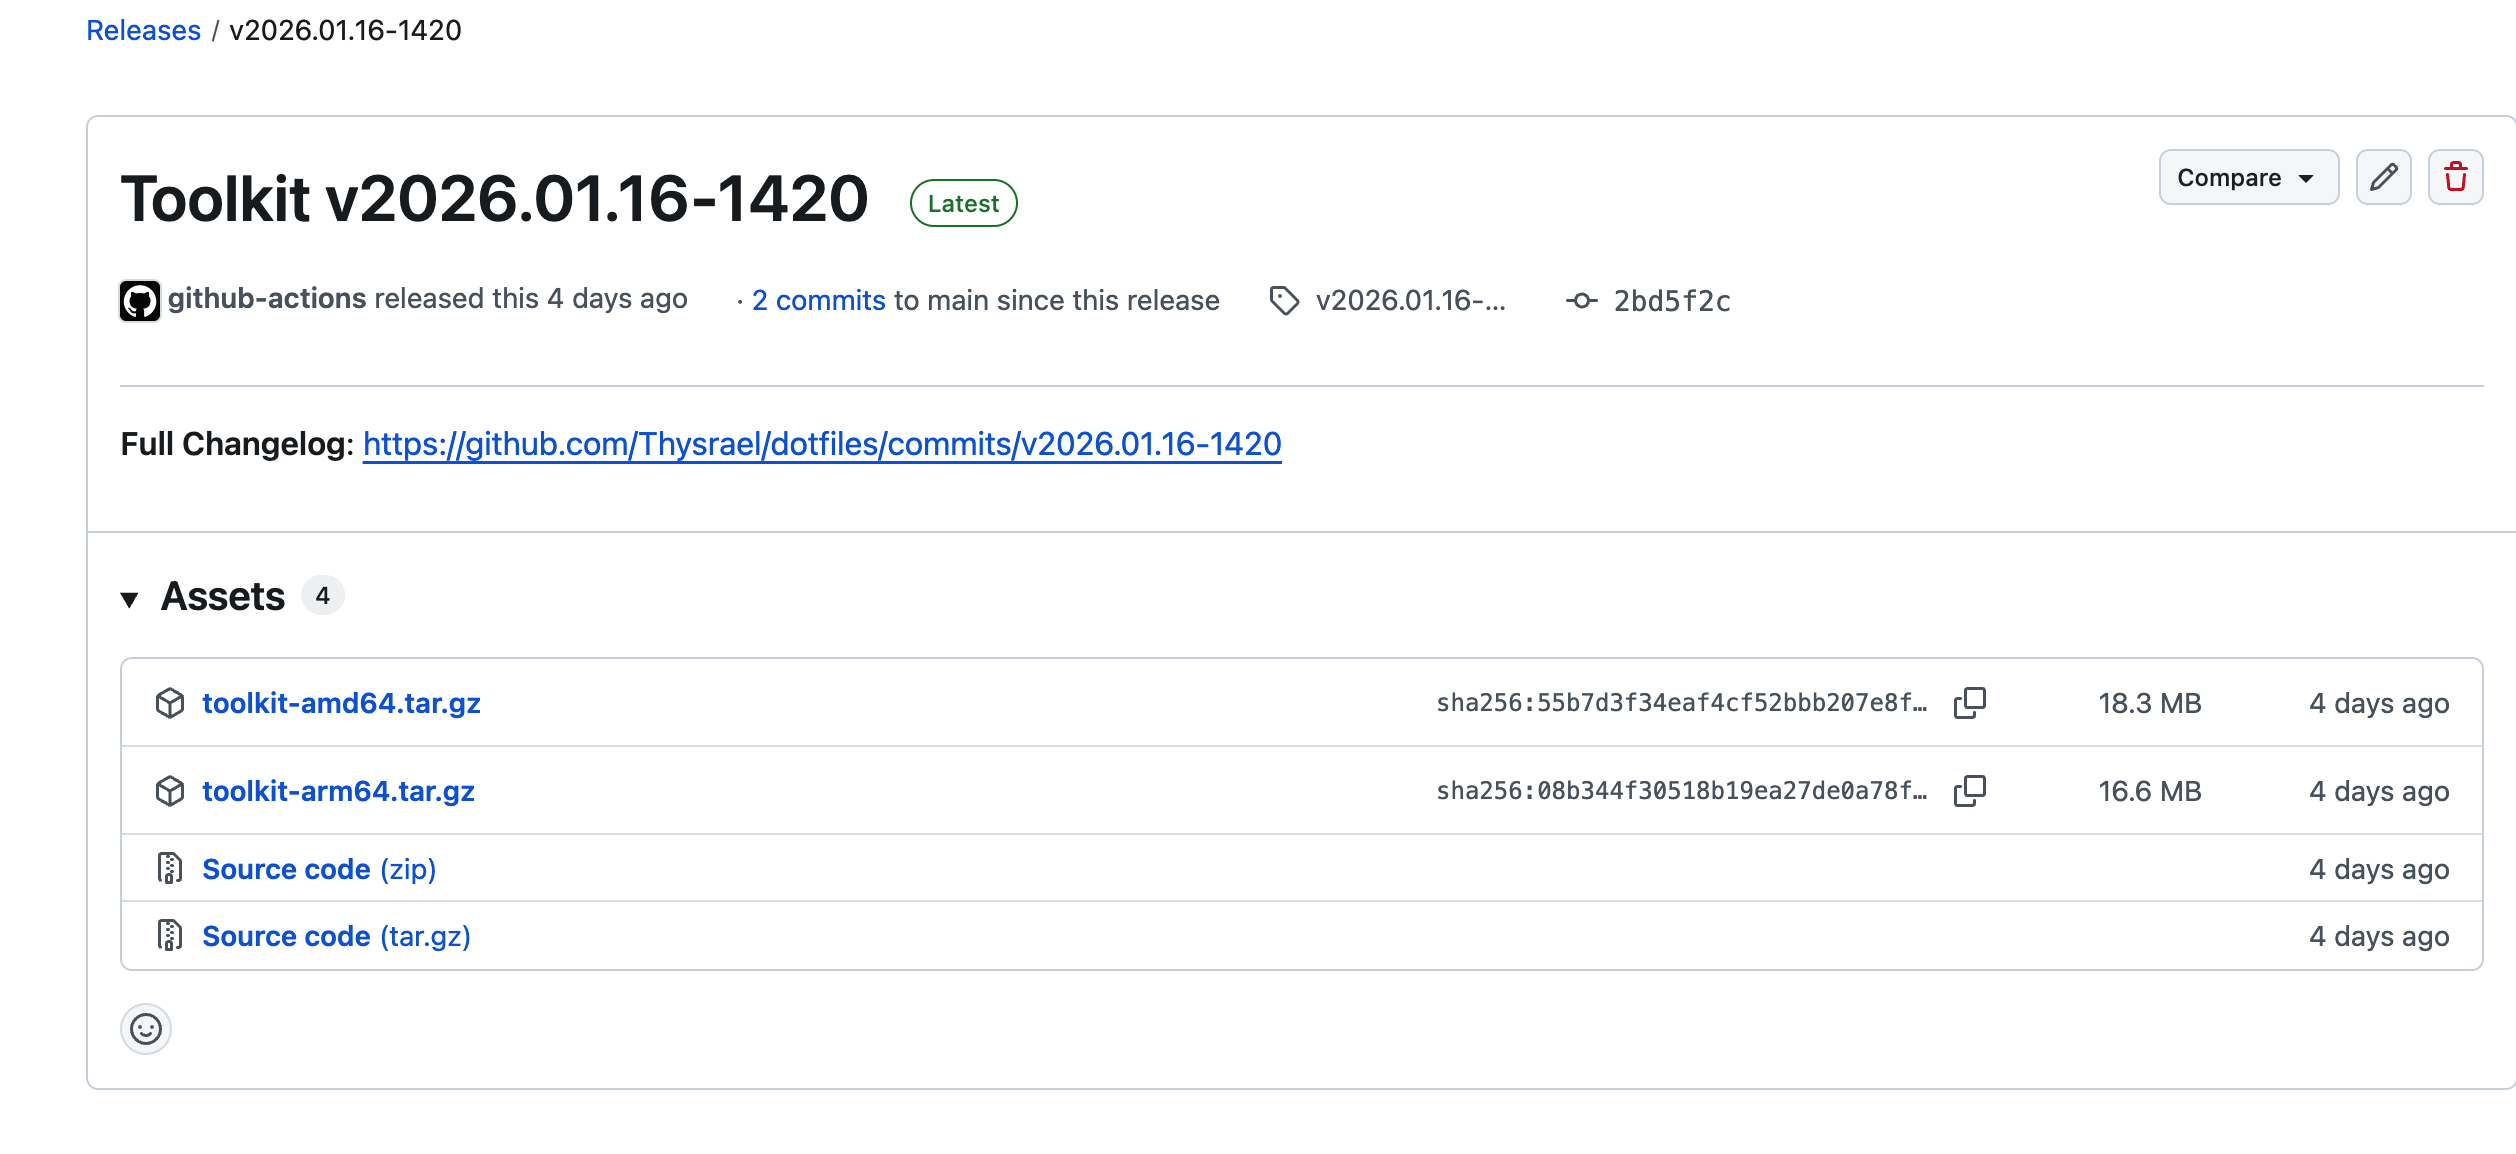Screen dimensions: 2516x1154
Task: Download Source code (zip)
Action: pos(319,869)
